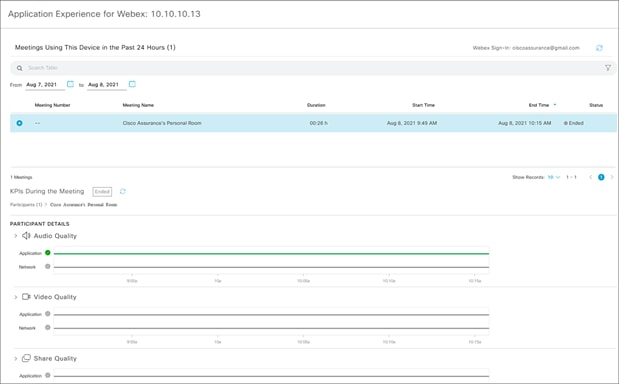Screen dimensions: 619x384
Task: Click the Audio Quality speaker icon
Action: pyautogui.click(x=26, y=236)
